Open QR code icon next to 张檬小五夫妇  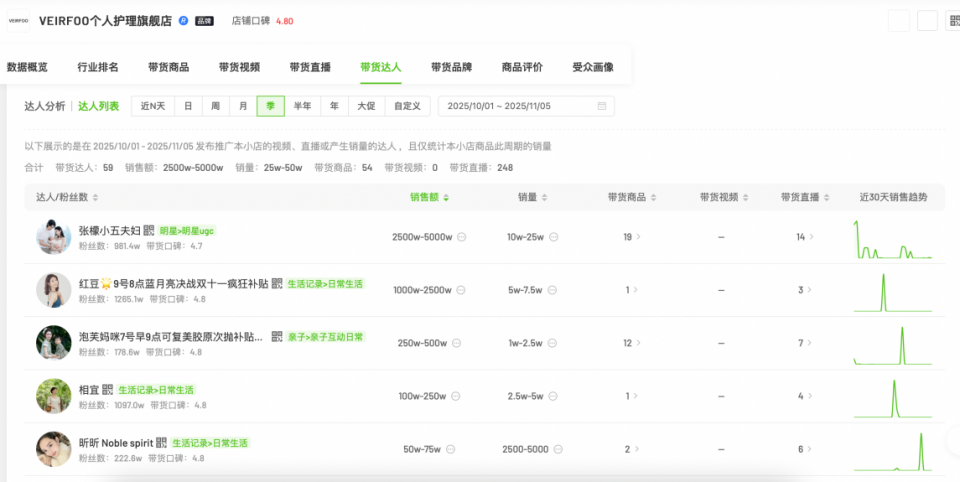click(x=149, y=231)
